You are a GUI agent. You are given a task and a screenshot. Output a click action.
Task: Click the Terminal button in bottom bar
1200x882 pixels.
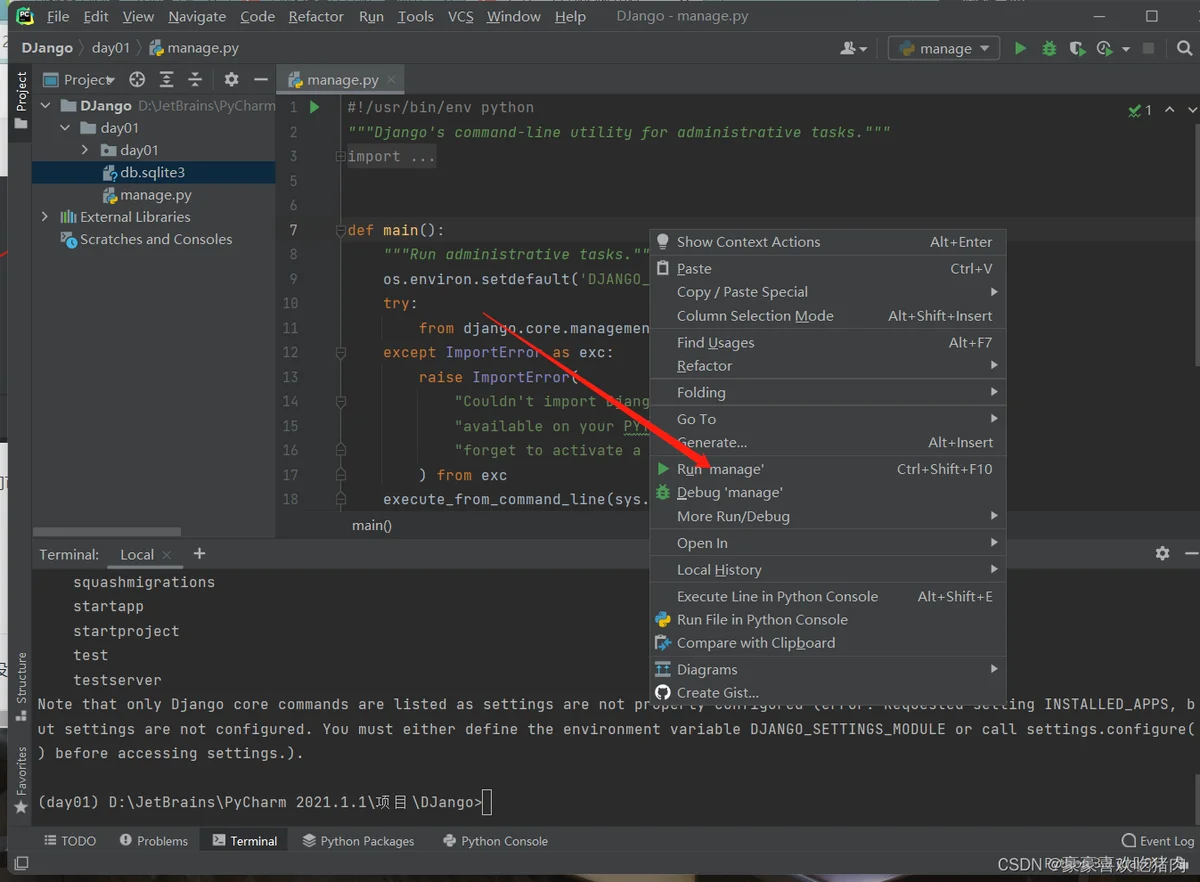[245, 841]
